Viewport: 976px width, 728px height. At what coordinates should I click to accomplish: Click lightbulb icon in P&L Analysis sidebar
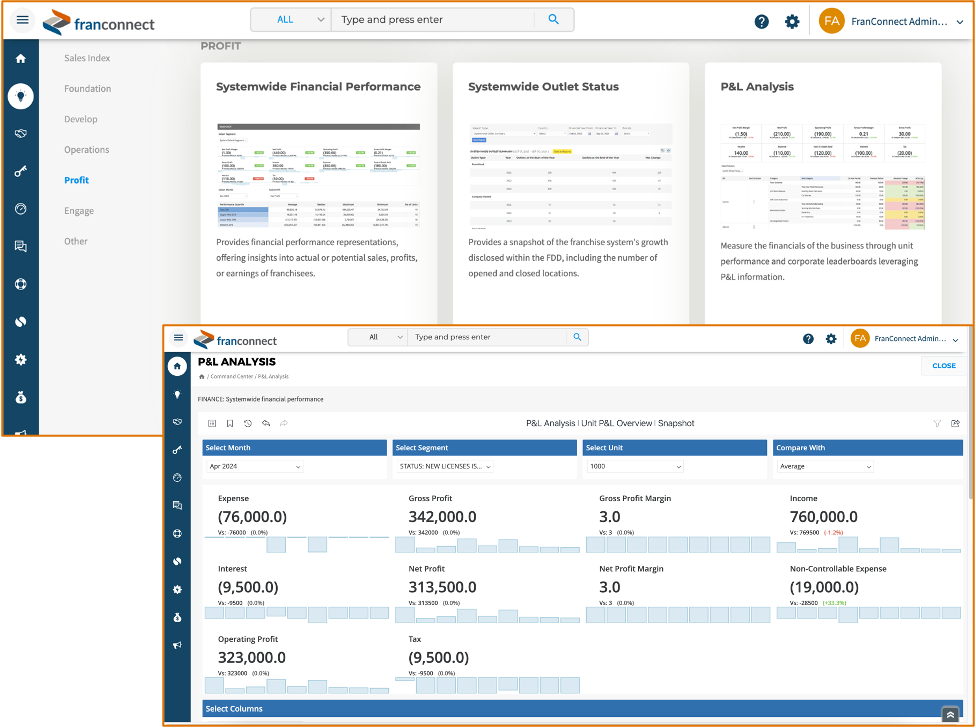point(177,394)
